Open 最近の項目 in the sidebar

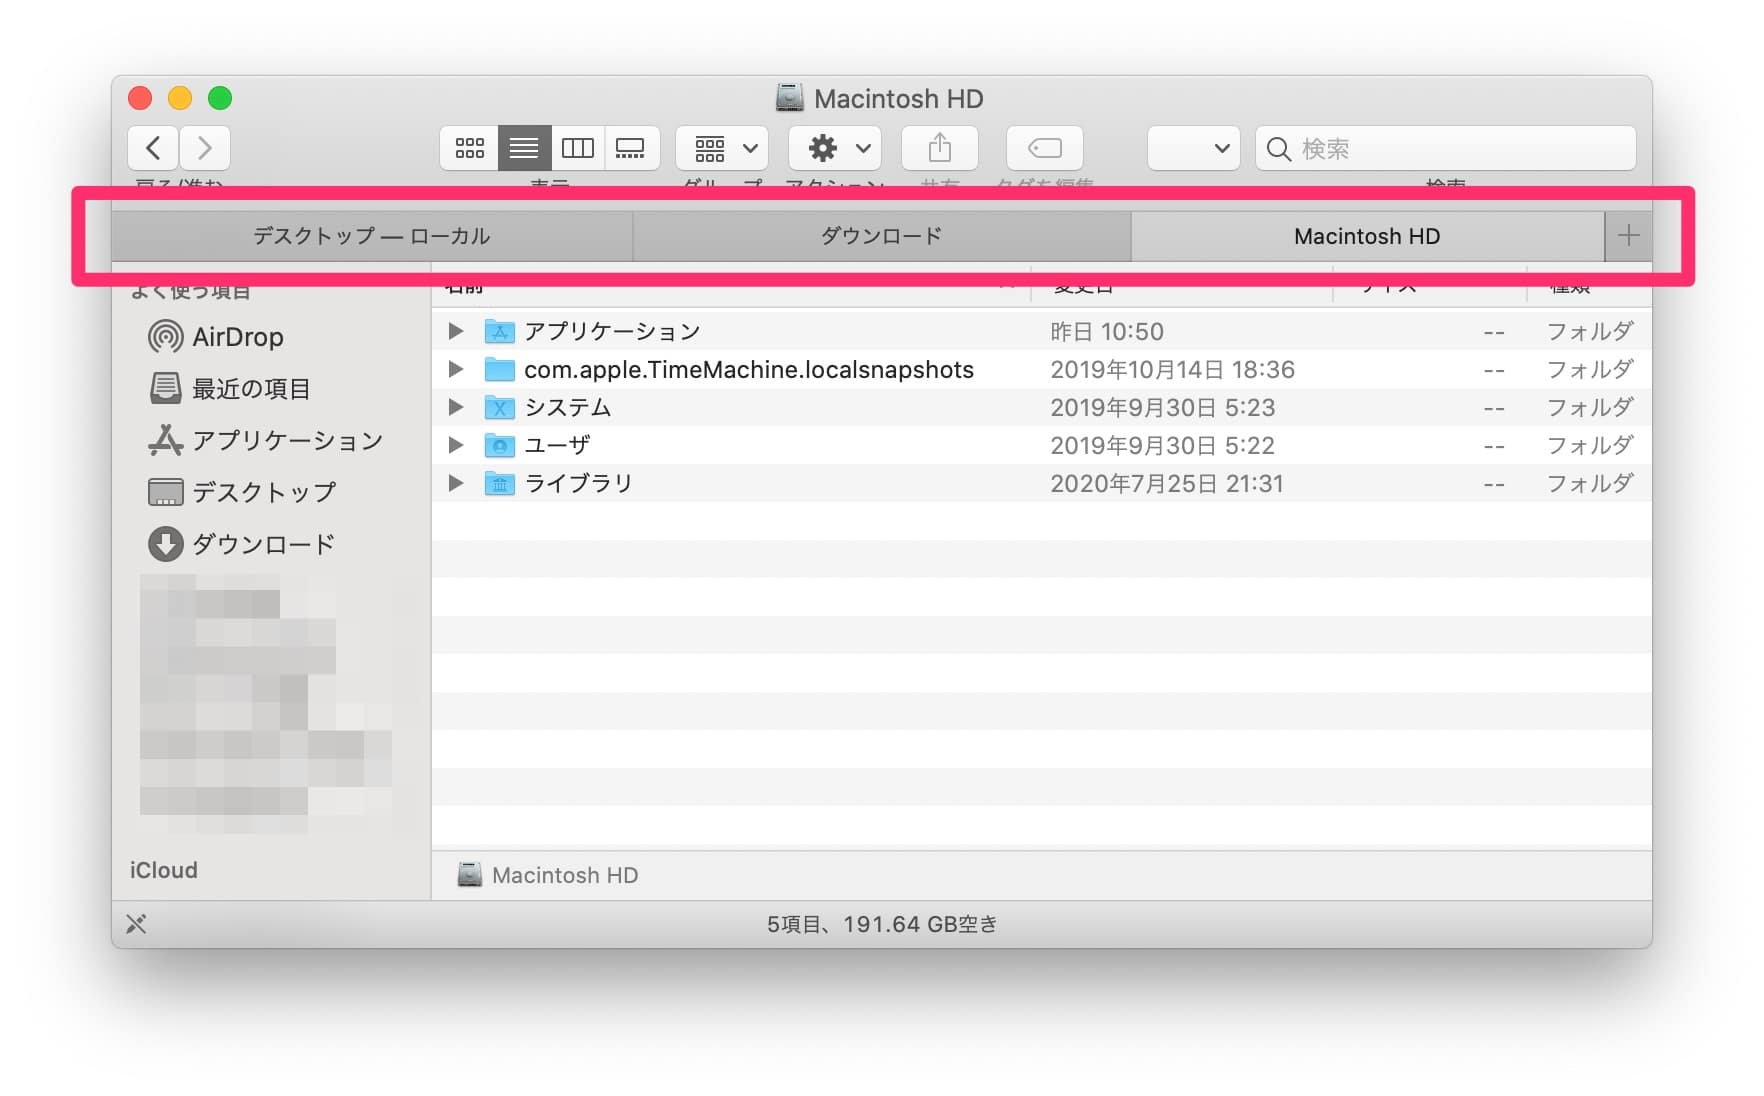[230, 389]
